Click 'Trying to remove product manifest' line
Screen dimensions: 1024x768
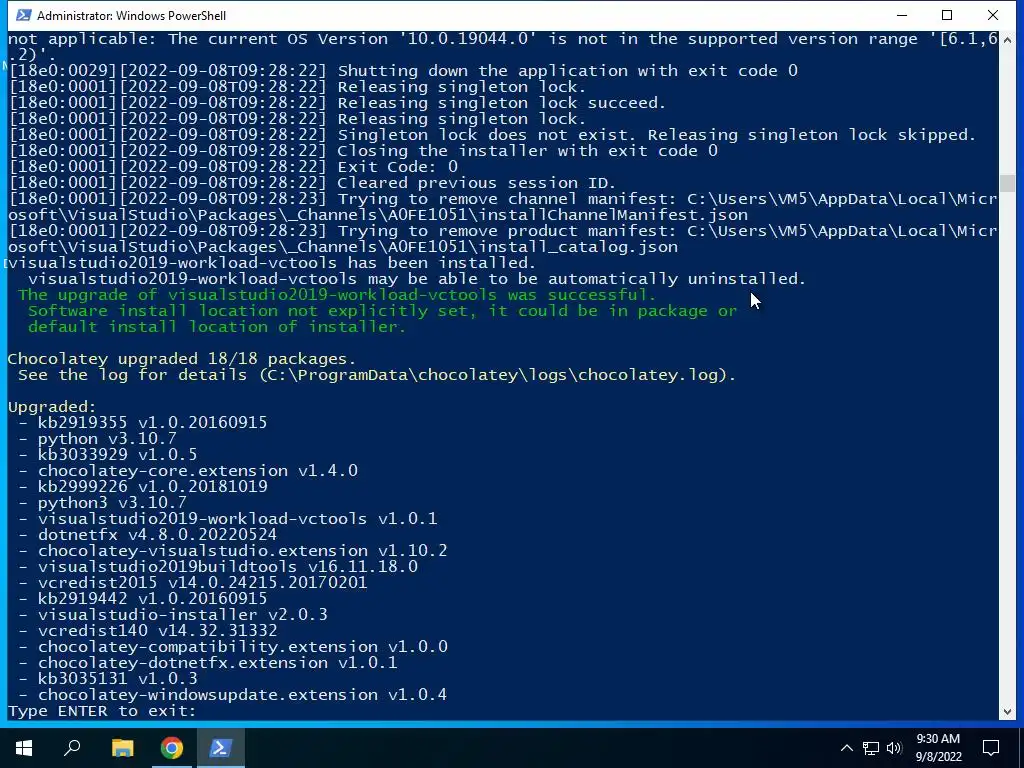coord(503,238)
